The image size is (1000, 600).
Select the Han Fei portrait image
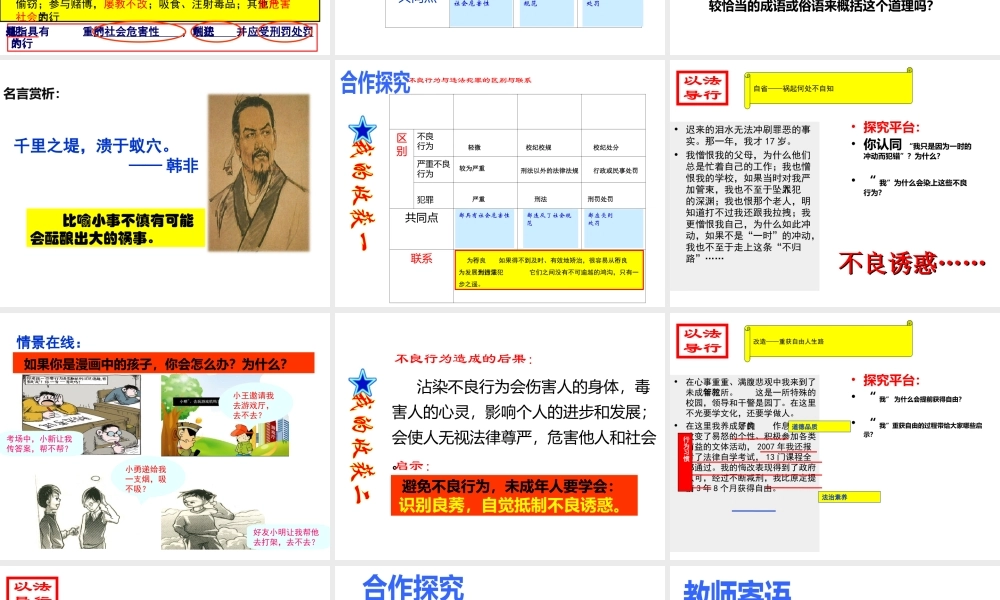259,173
